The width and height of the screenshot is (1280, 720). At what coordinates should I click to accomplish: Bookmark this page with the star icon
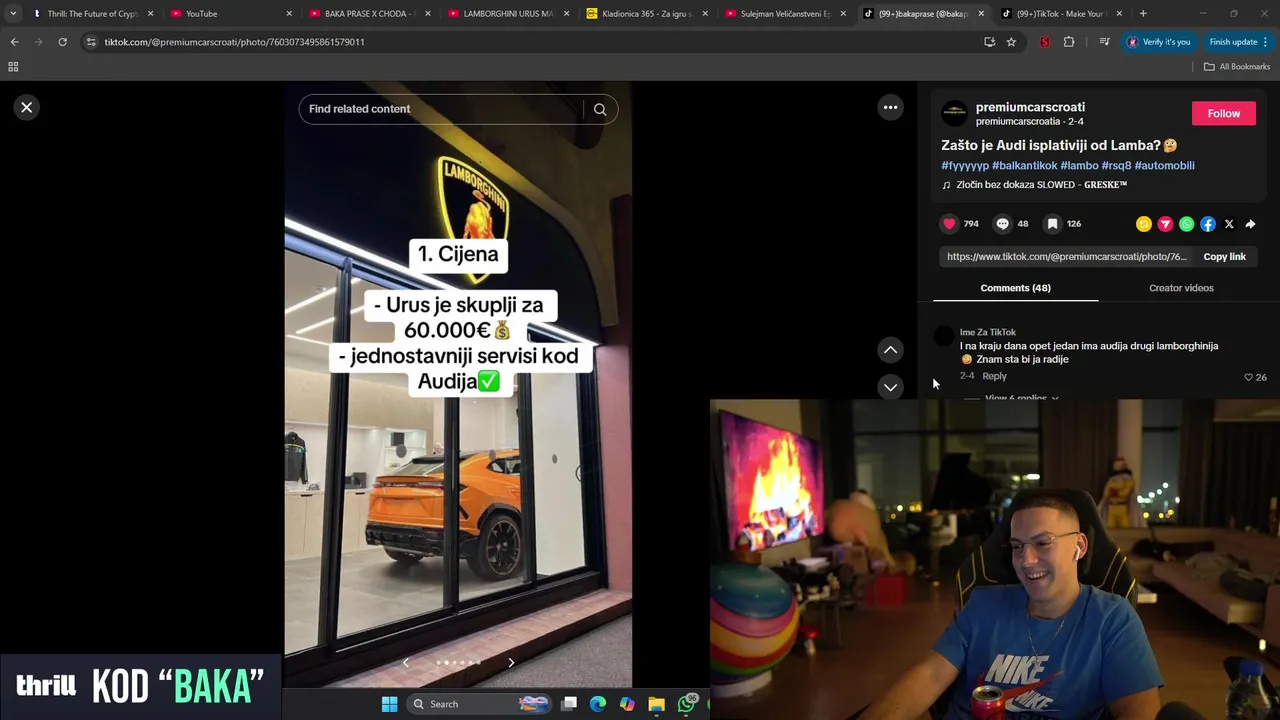[x=1011, y=42]
